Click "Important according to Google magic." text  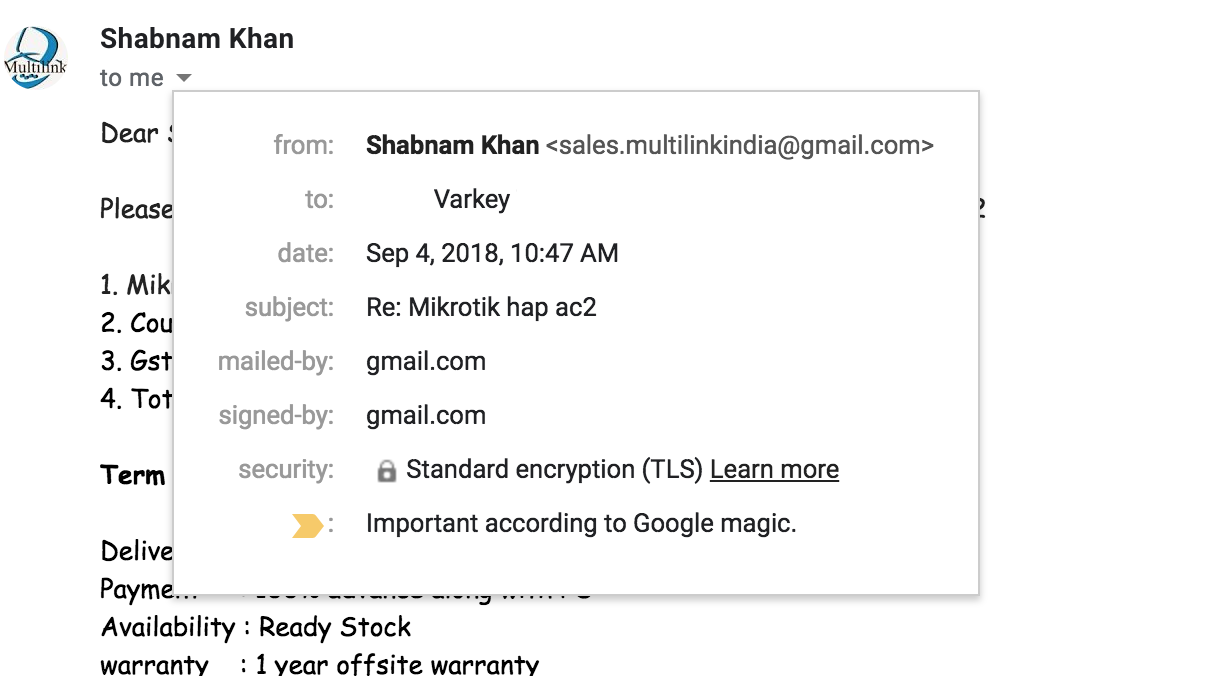pyautogui.click(x=581, y=523)
